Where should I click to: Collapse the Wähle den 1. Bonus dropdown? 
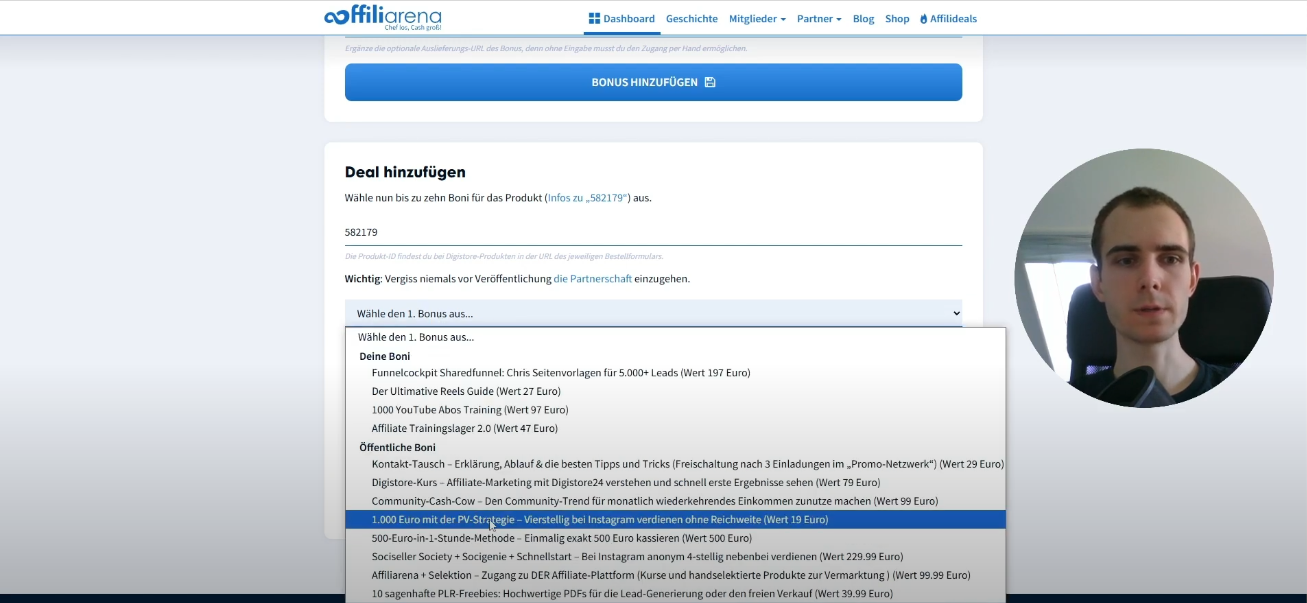tap(653, 313)
